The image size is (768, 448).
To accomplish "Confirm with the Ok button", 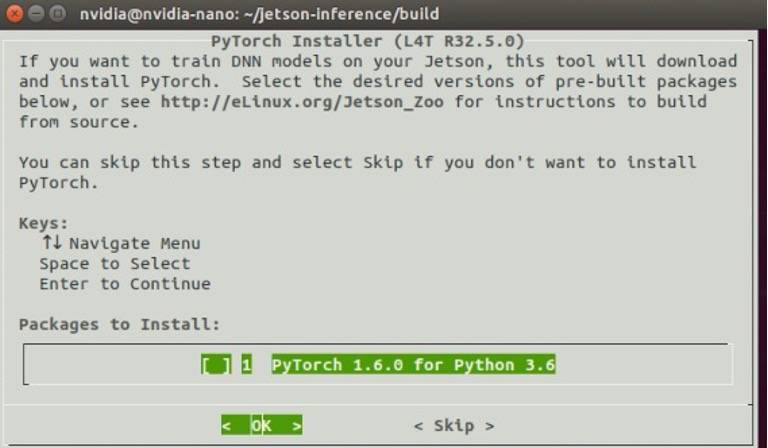I will coord(262,425).
